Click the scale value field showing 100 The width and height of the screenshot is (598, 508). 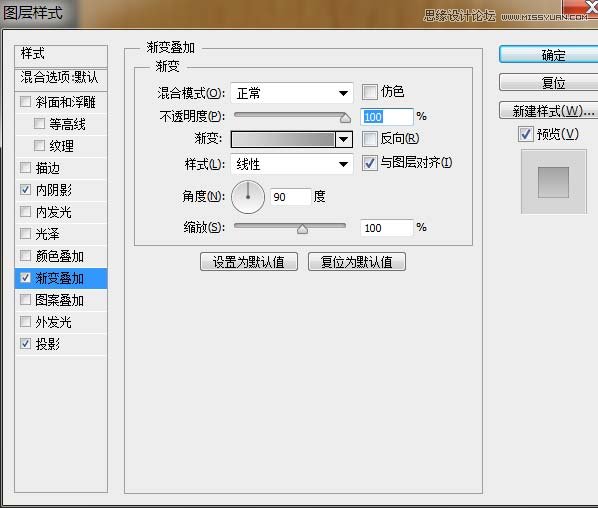pyautogui.click(x=387, y=228)
